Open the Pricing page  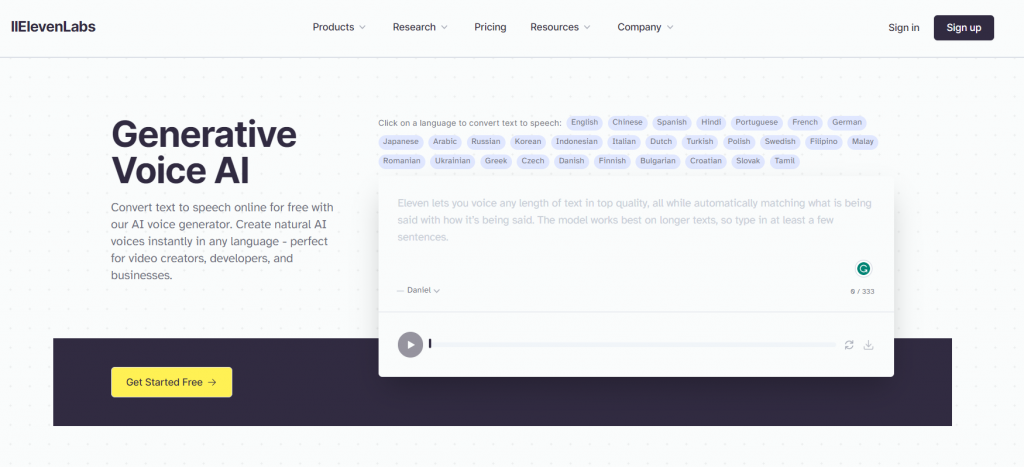tap(490, 27)
